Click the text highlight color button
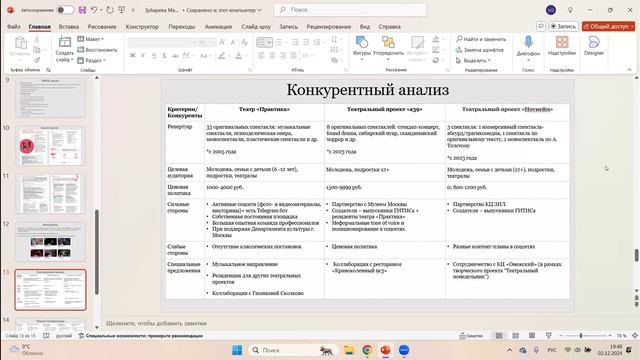Image resolution: width=640 pixels, height=360 pixels. [221, 56]
